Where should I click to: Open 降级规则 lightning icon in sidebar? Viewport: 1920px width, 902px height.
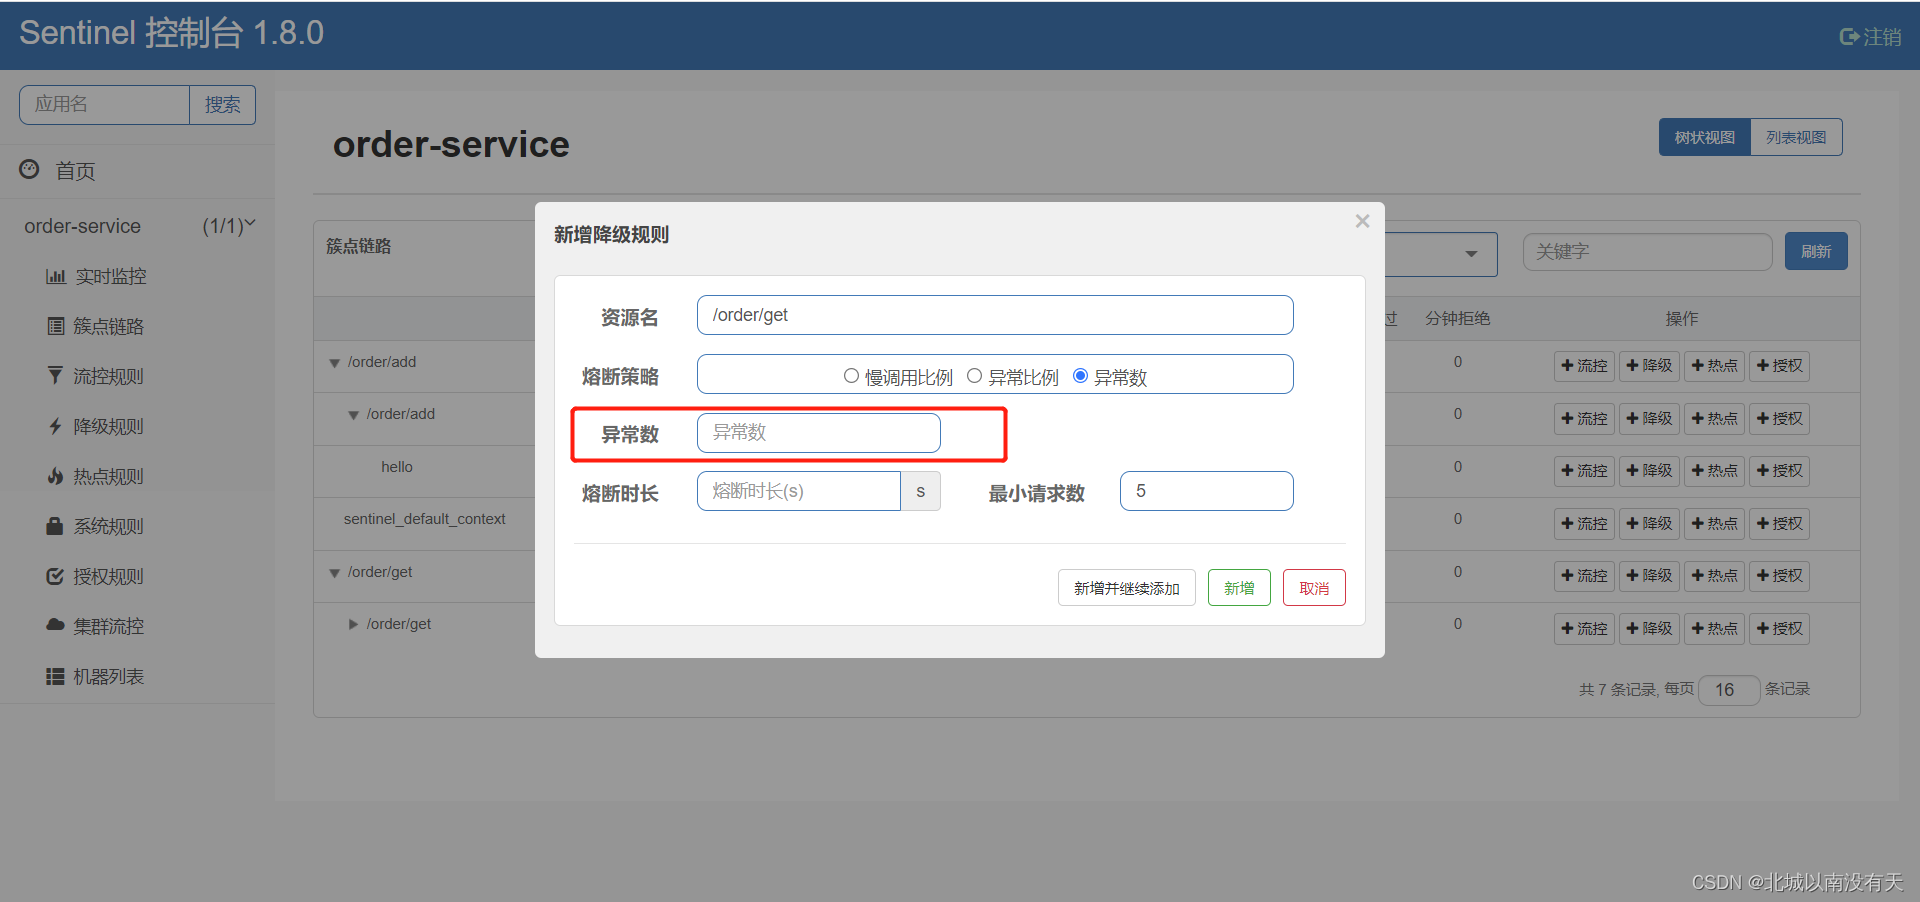(55, 426)
